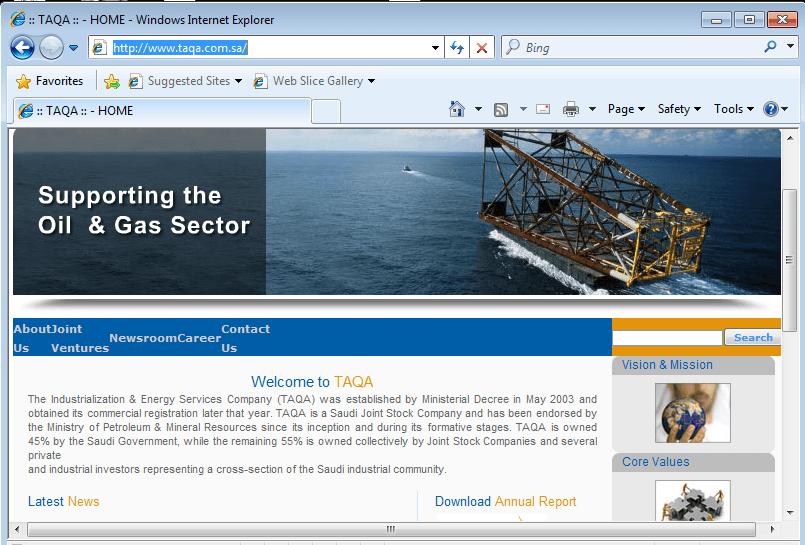The image size is (805, 545).
Task: Click the vertical scrollbar thumb
Action: coord(789,260)
